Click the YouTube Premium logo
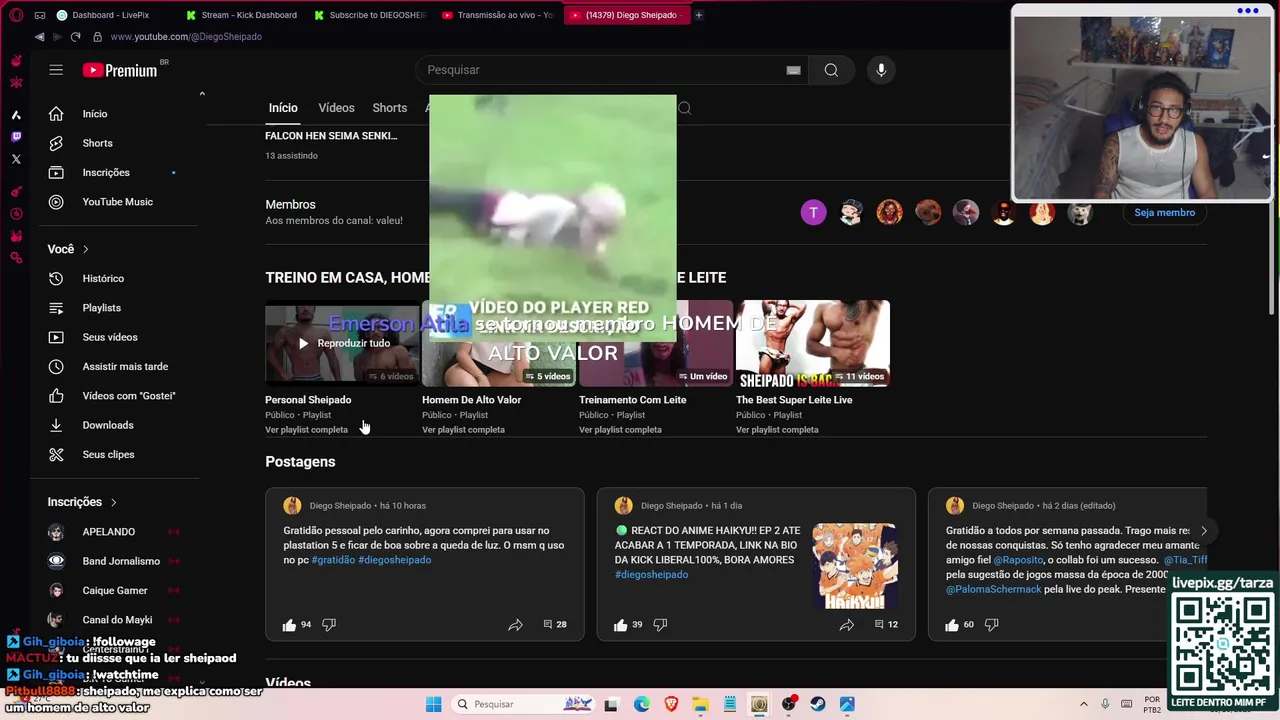Image resolution: width=1280 pixels, height=720 pixels. pos(120,70)
